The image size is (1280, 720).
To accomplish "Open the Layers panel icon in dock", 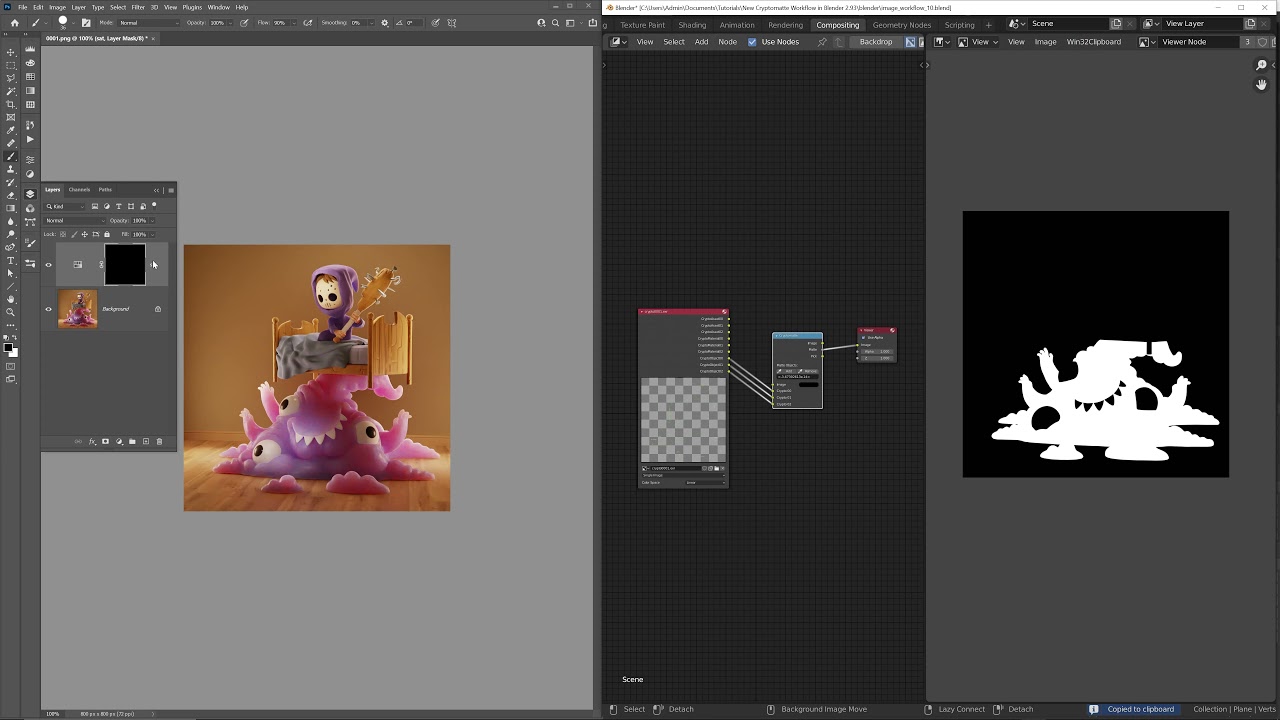I will tap(30, 193).
